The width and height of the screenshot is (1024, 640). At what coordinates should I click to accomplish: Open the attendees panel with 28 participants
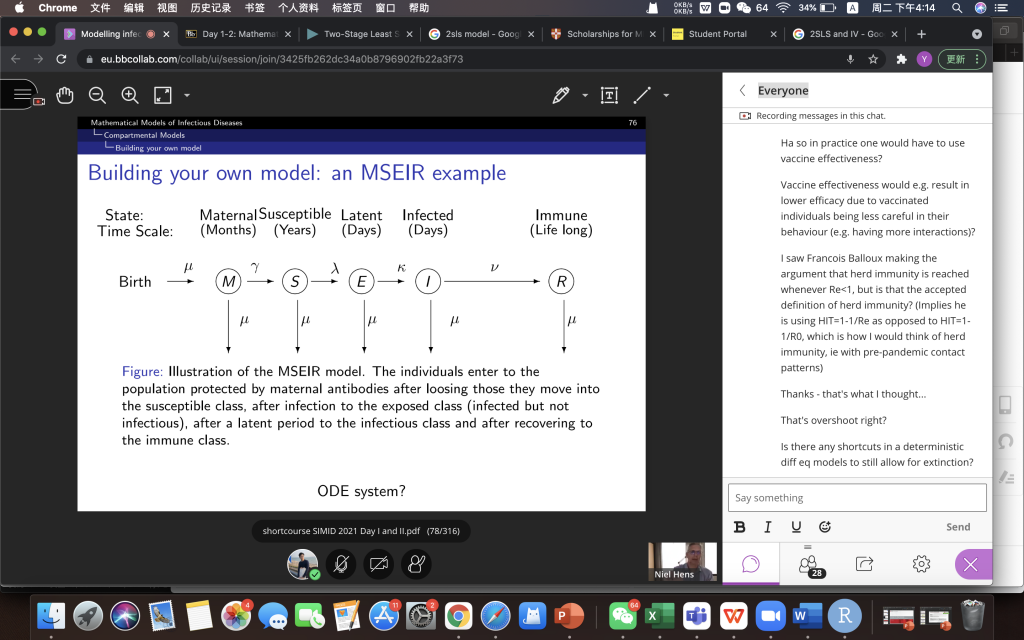tap(808, 564)
